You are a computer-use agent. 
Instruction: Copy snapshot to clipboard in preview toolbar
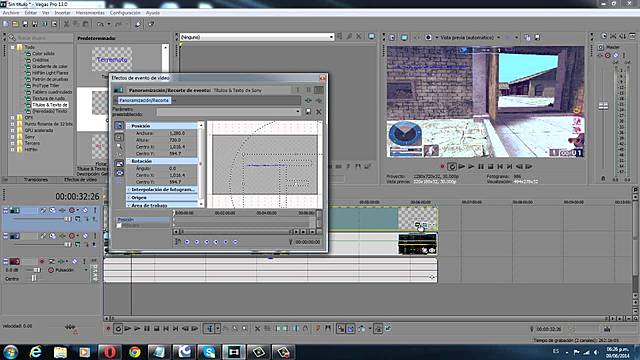pos(527,37)
